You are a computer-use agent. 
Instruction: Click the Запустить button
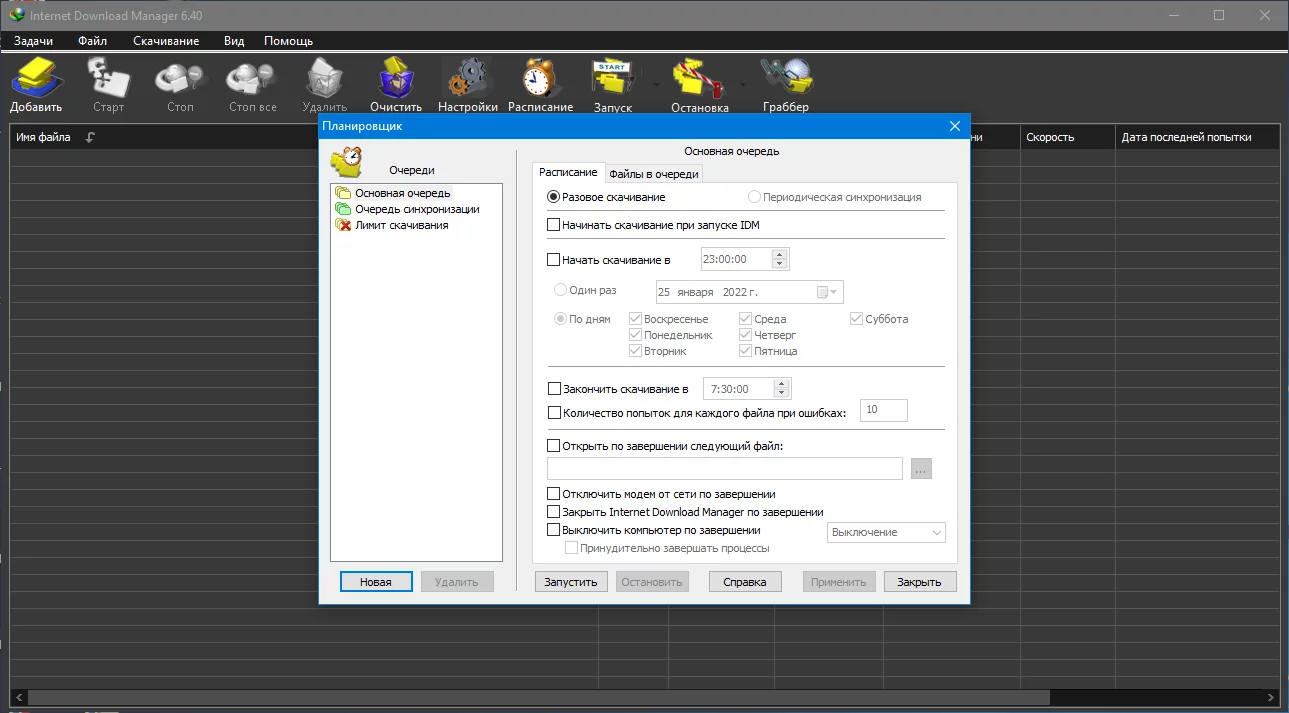click(571, 582)
